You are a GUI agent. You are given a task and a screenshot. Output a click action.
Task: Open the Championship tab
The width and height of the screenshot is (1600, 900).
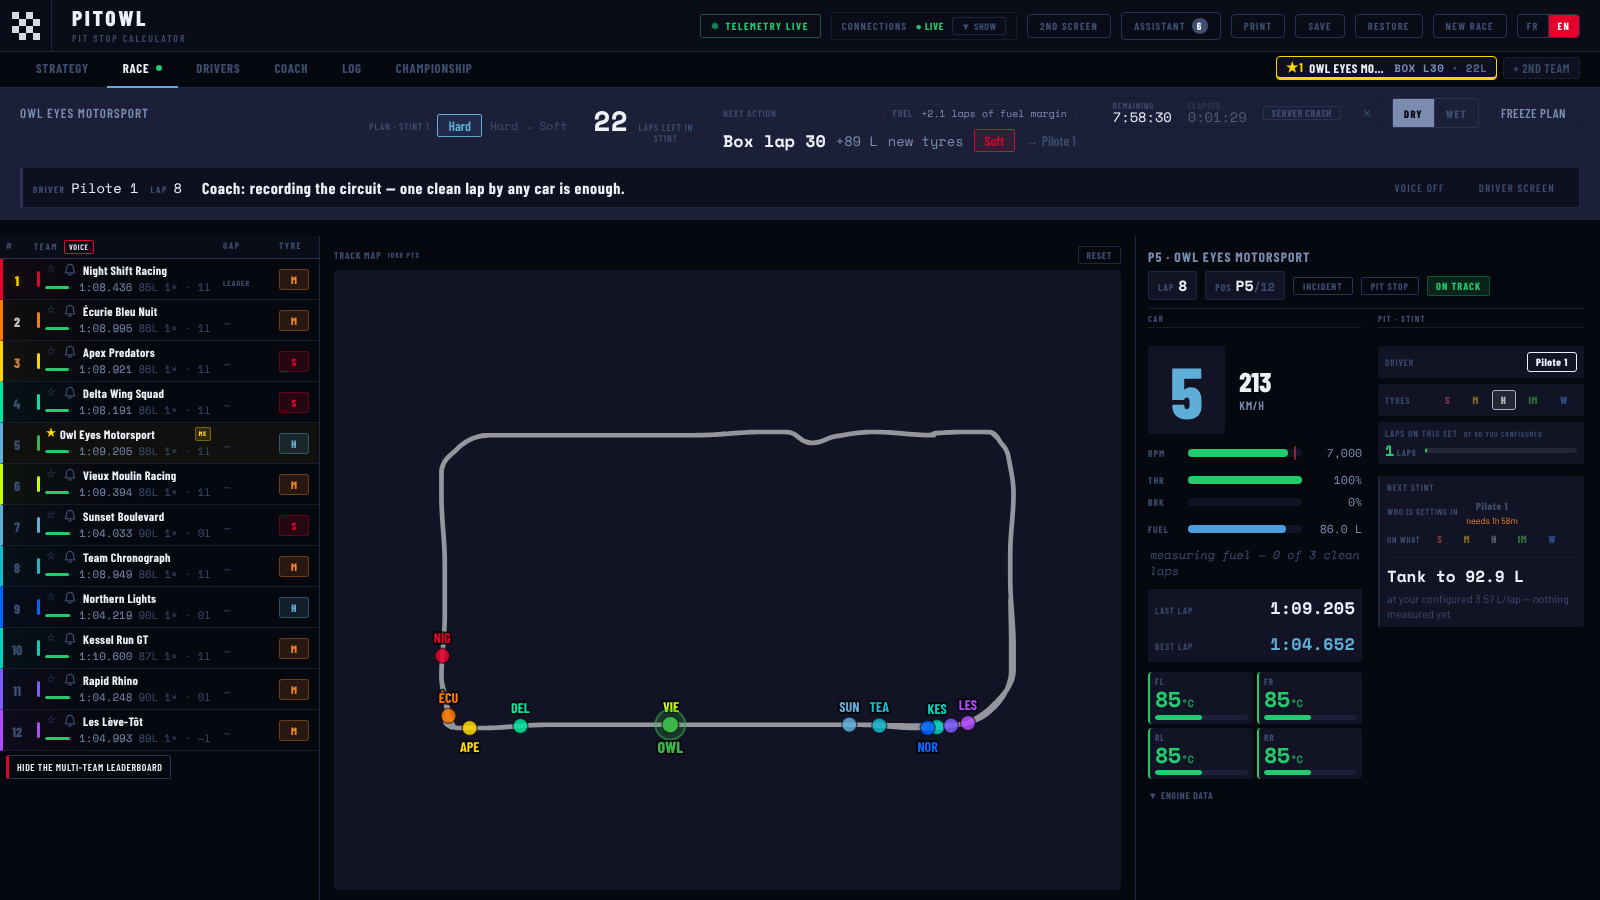433,69
